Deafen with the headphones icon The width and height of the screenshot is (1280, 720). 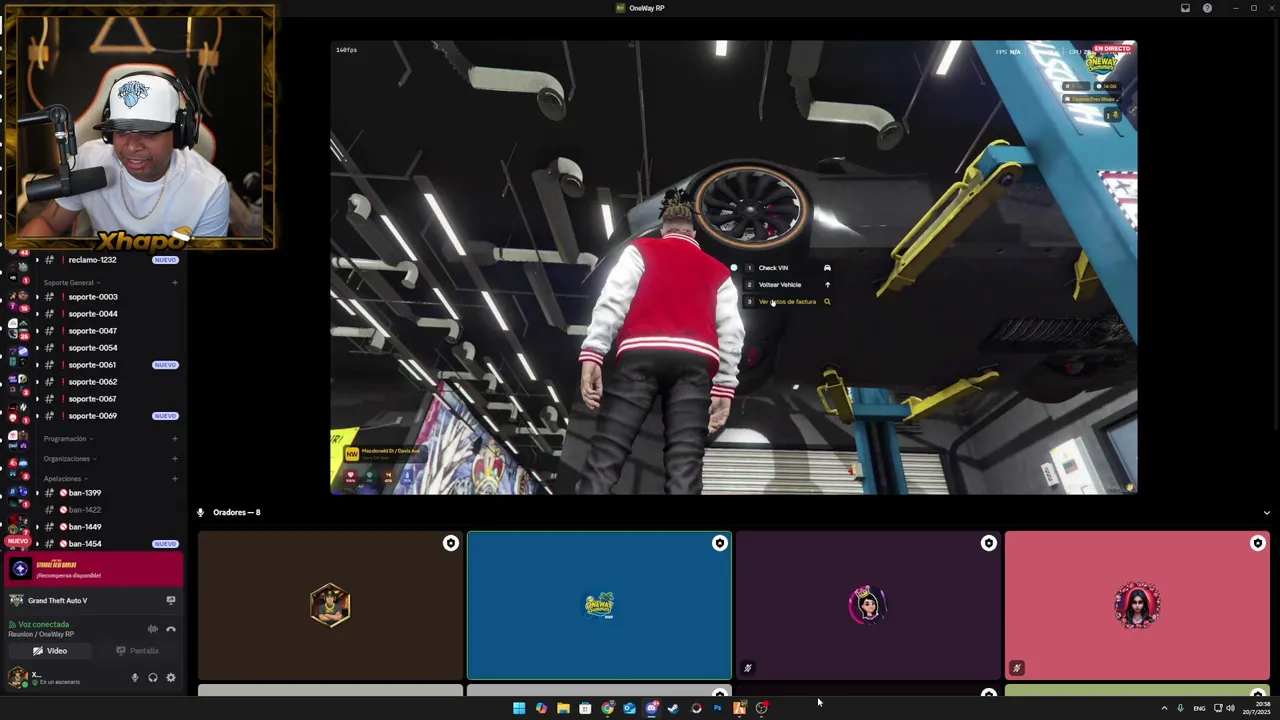click(x=153, y=678)
